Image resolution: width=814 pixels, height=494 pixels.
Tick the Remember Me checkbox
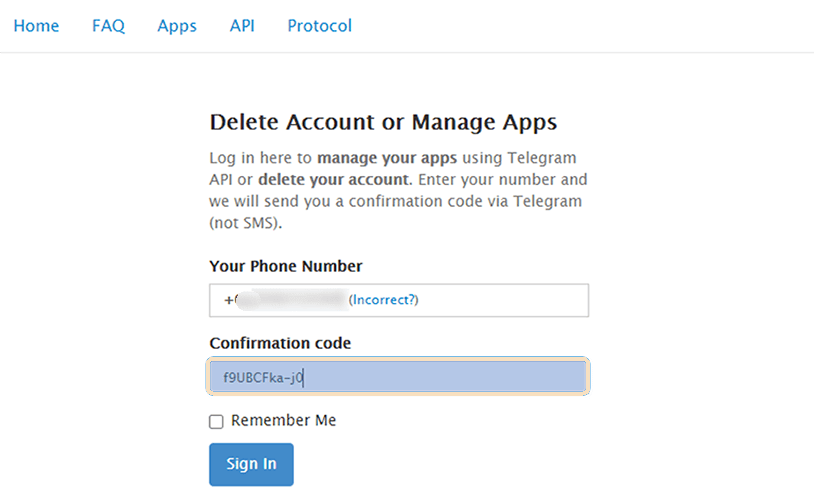pos(216,421)
